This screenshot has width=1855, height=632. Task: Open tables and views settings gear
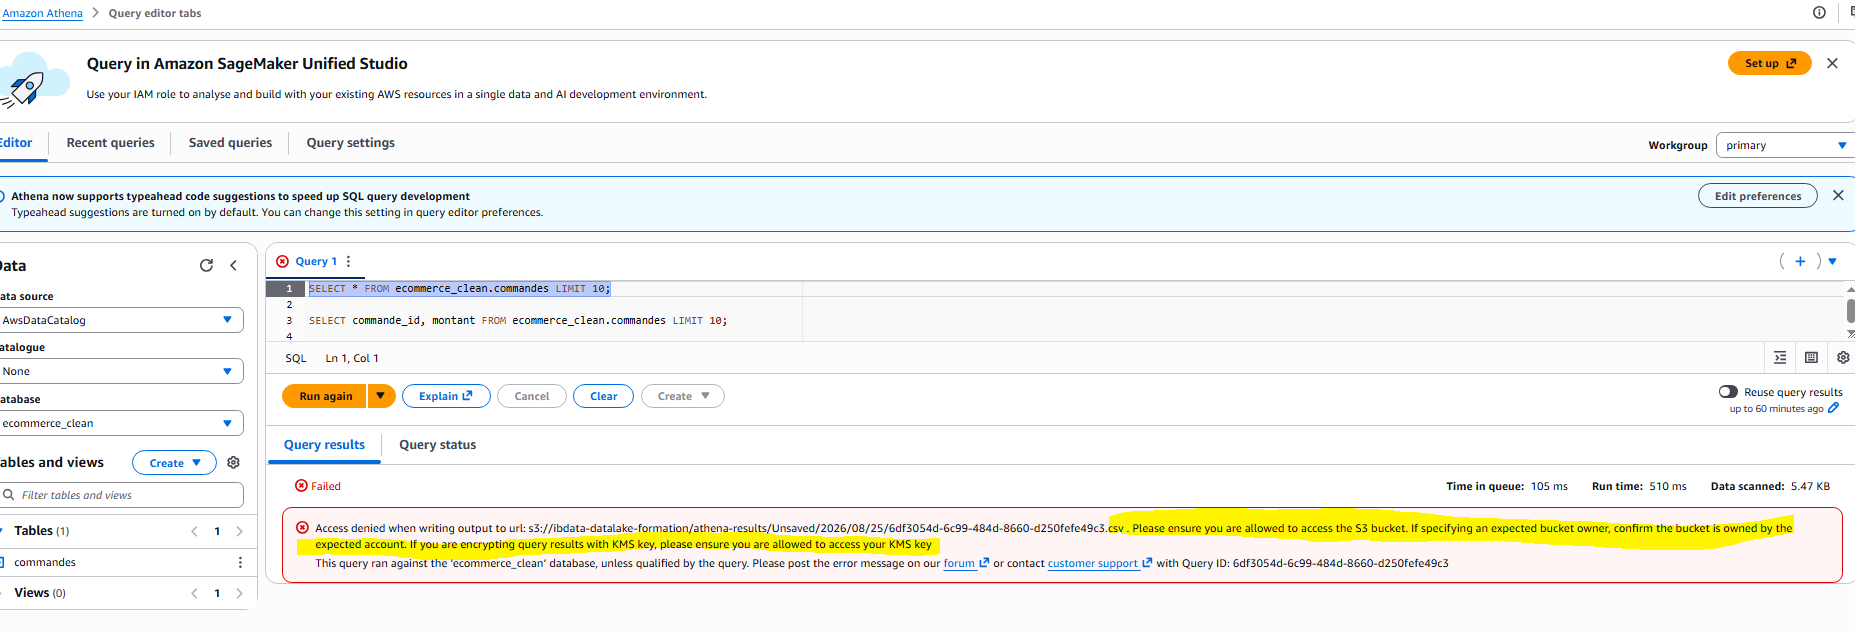coord(233,463)
